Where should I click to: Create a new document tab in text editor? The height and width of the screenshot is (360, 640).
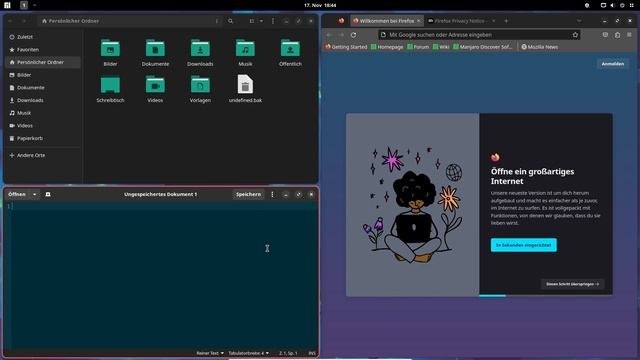(x=48, y=194)
